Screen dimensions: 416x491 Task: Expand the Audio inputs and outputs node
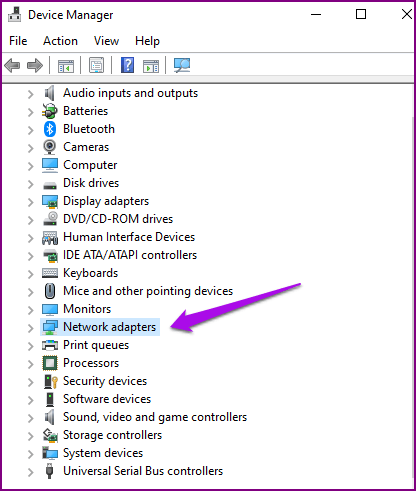coord(31,94)
